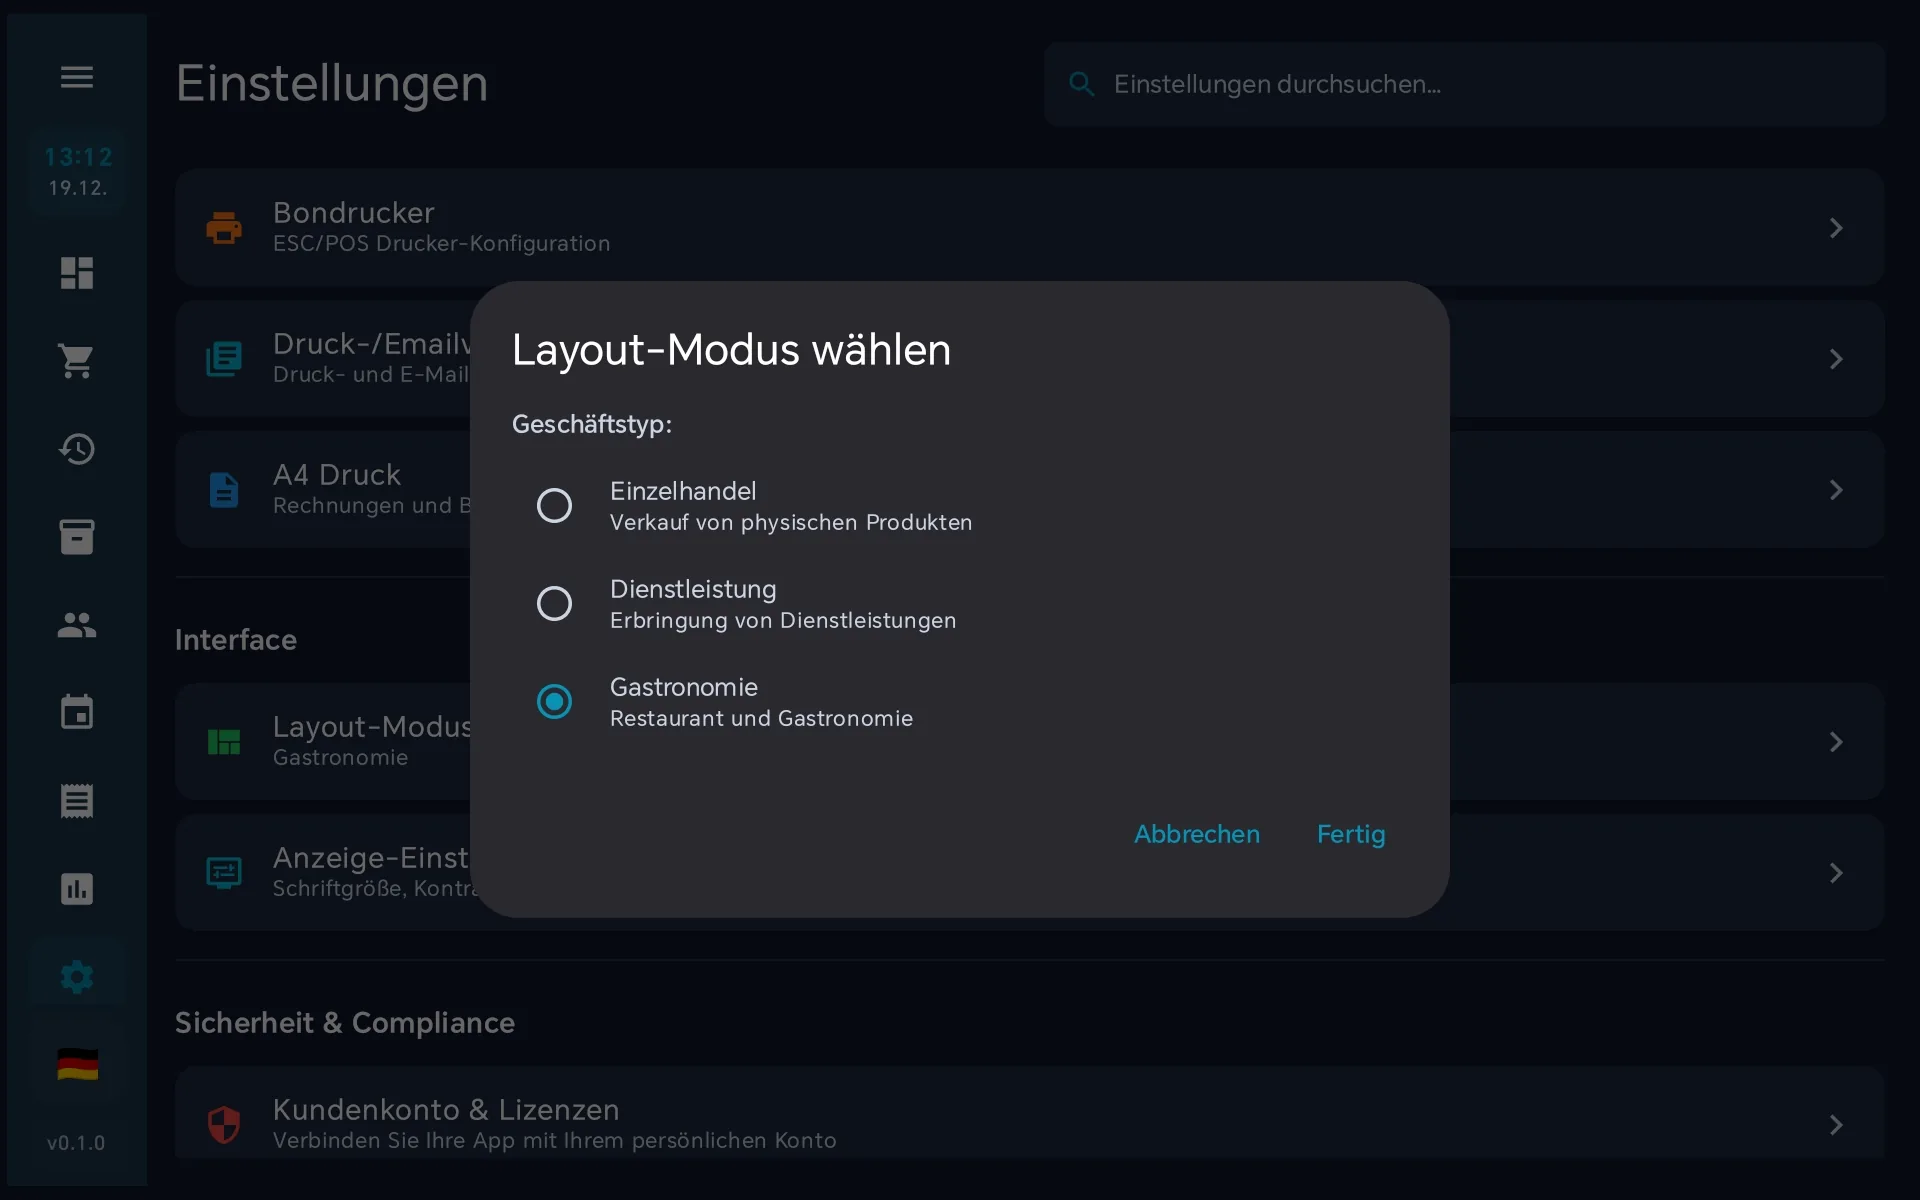Expand the Bondrucker row chevron
The width and height of the screenshot is (1920, 1200).
(1836, 228)
